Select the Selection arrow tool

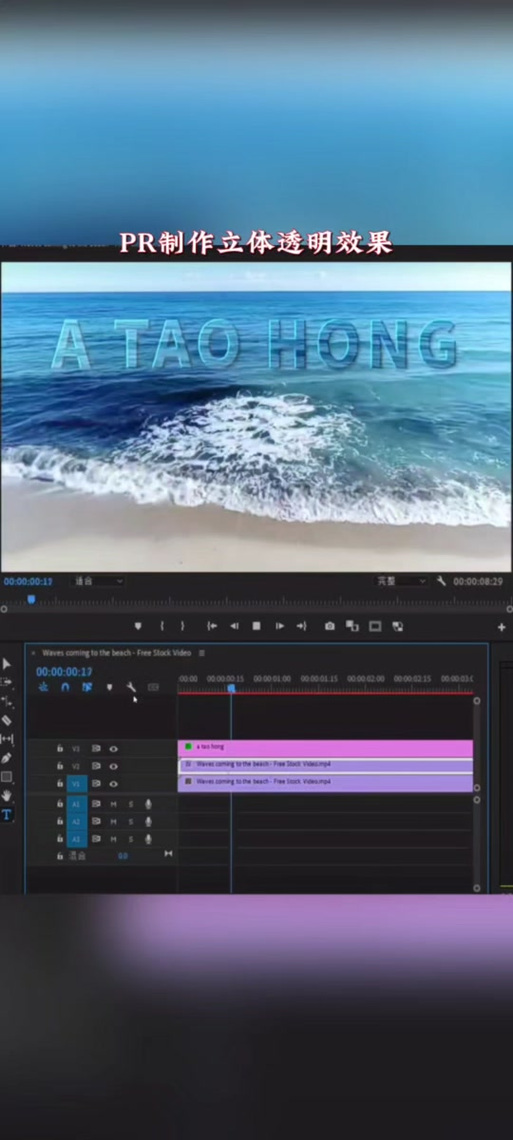7,663
